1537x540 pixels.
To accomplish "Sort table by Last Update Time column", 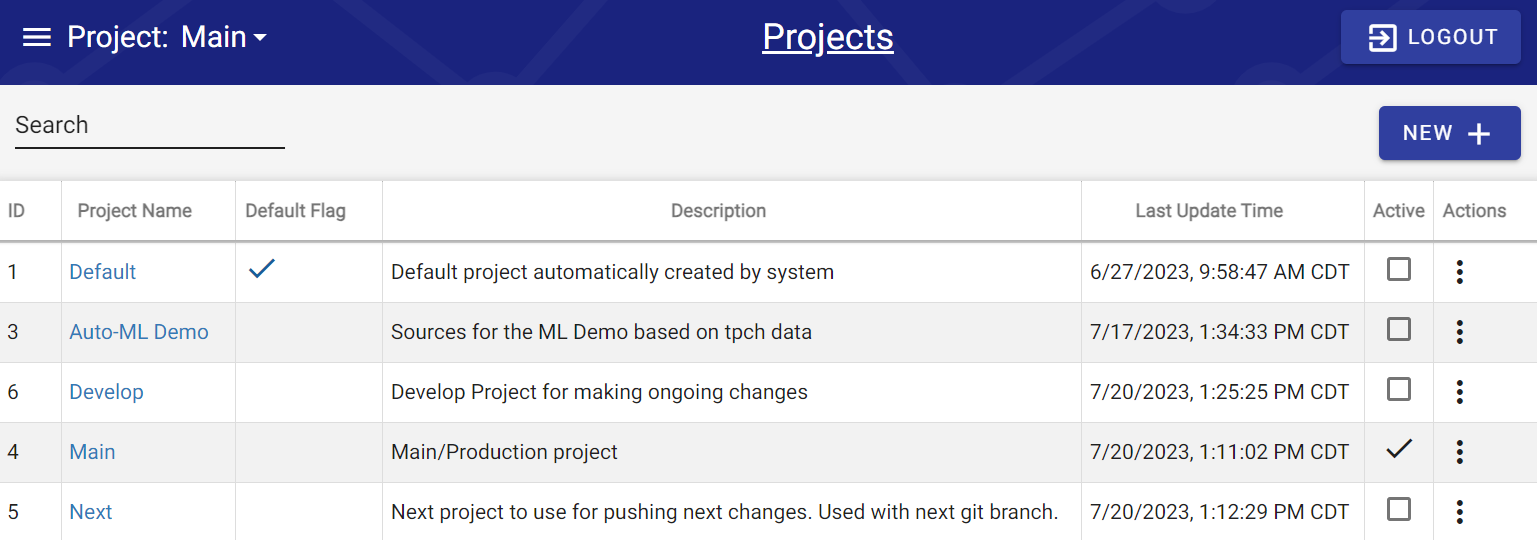I will click(1208, 211).
